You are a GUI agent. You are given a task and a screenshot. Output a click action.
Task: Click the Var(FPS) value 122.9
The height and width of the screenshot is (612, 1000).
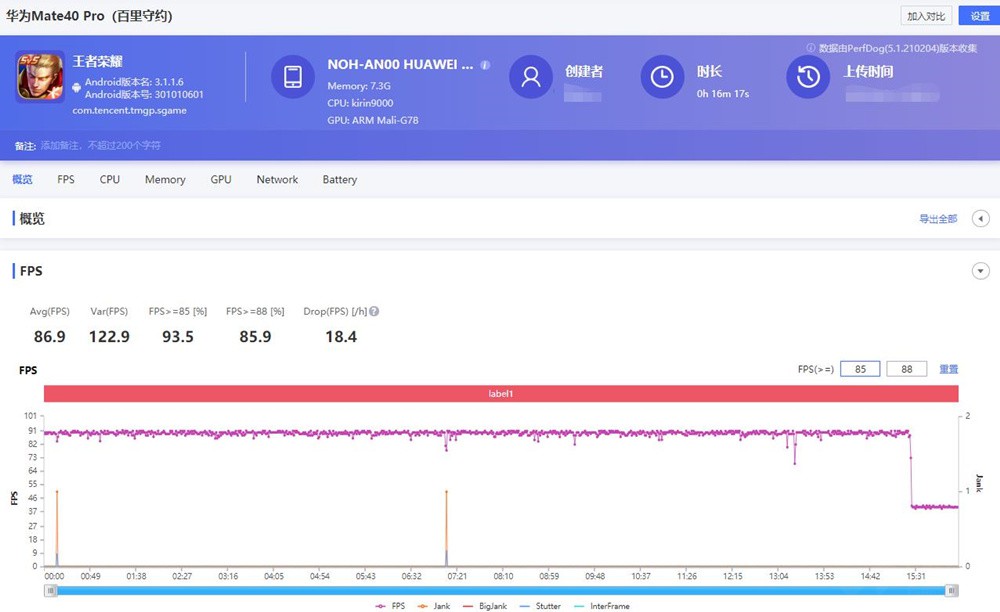(x=109, y=337)
